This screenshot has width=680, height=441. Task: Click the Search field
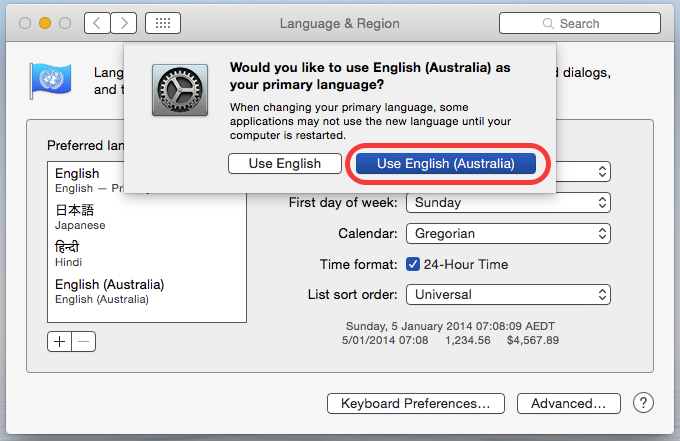(x=579, y=23)
